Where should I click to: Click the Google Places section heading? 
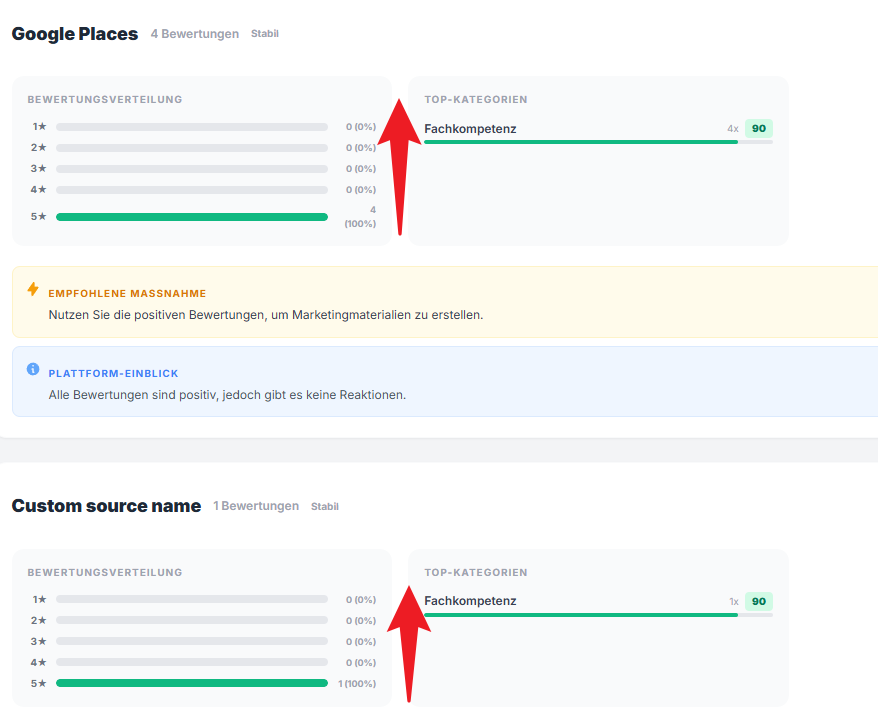[75, 34]
